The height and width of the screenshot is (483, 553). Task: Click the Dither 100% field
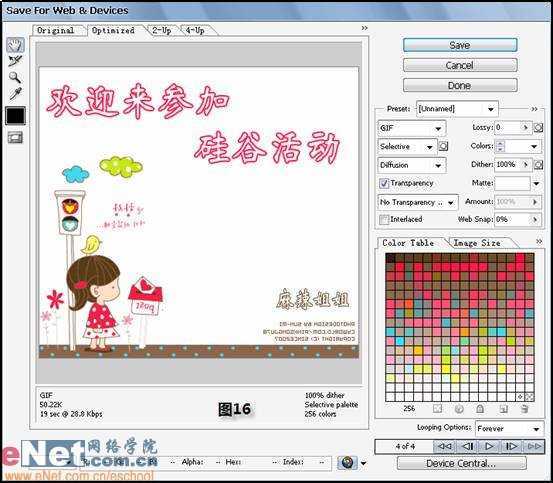coord(508,164)
